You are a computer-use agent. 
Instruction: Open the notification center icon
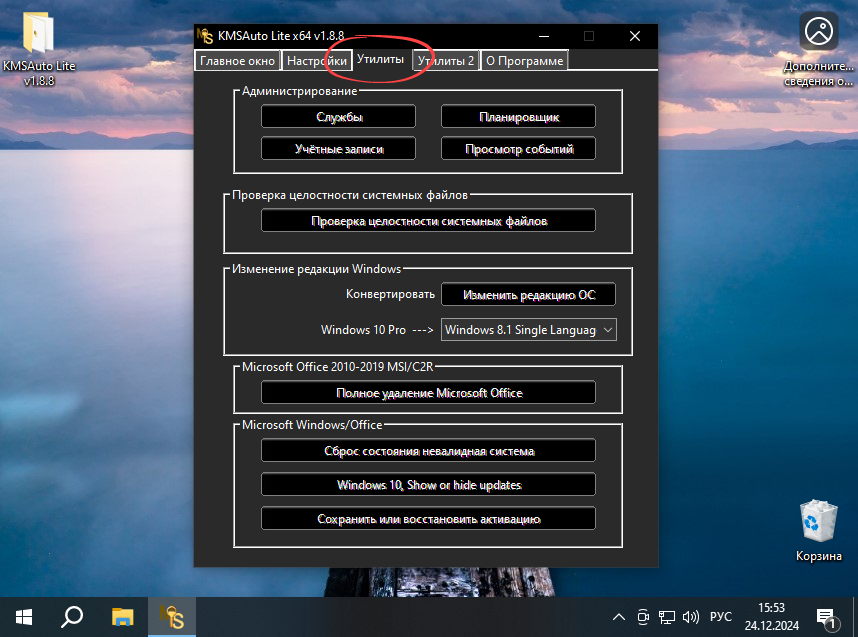[826, 616]
